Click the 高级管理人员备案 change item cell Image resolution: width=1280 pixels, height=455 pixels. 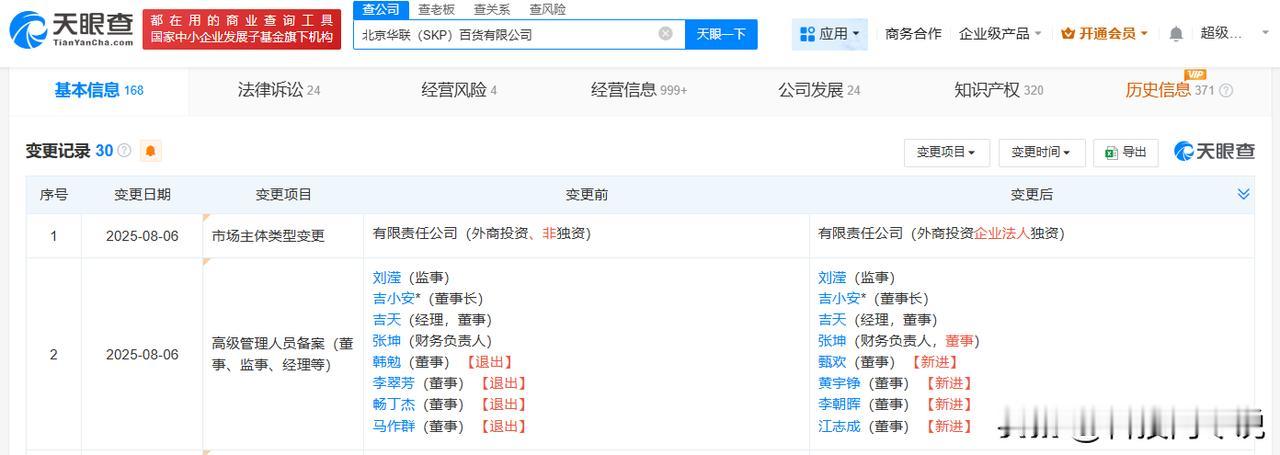coord(283,354)
